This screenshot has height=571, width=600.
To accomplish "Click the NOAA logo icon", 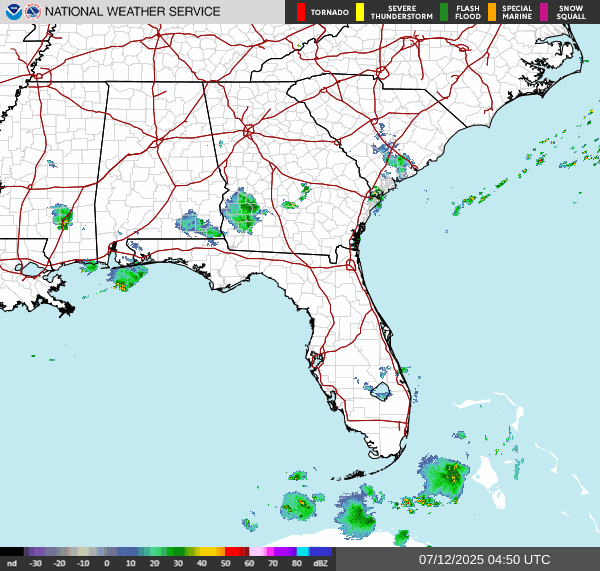I will (14, 12).
